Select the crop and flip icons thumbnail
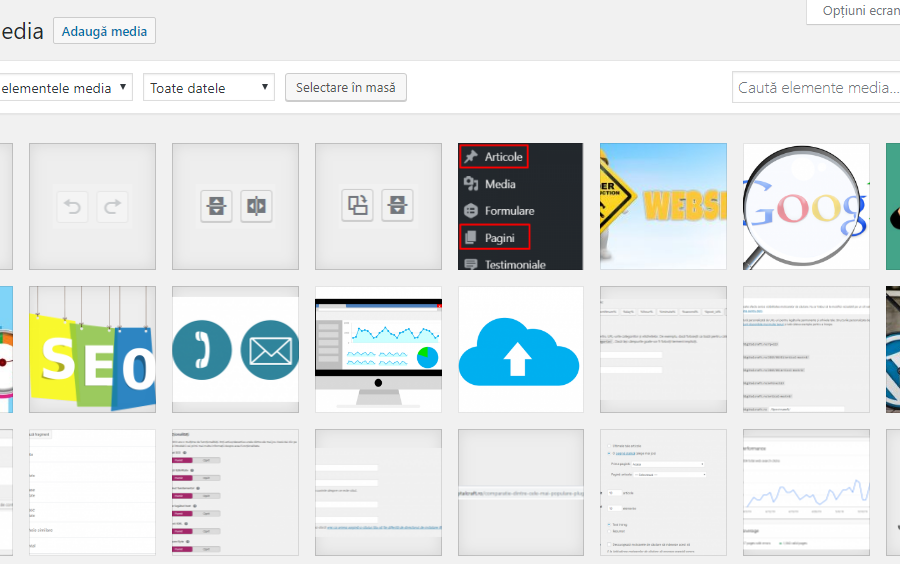Viewport: 900px width, 564px height. tap(378, 206)
